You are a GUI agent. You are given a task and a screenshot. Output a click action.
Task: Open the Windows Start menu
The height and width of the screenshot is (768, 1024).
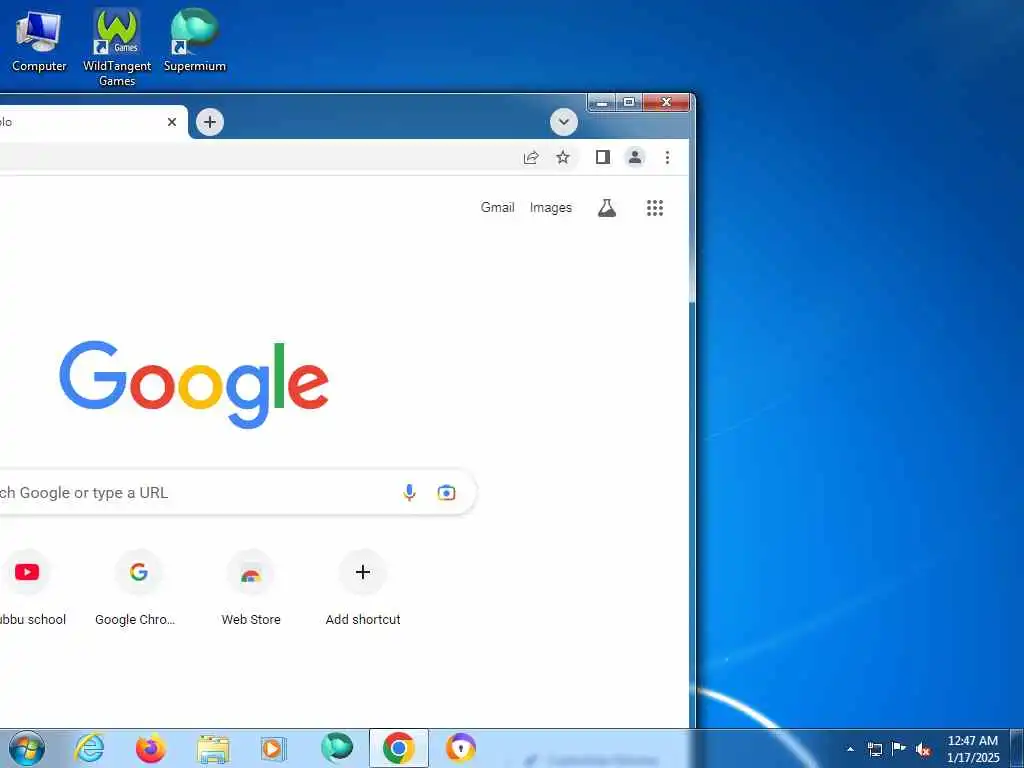(x=27, y=748)
